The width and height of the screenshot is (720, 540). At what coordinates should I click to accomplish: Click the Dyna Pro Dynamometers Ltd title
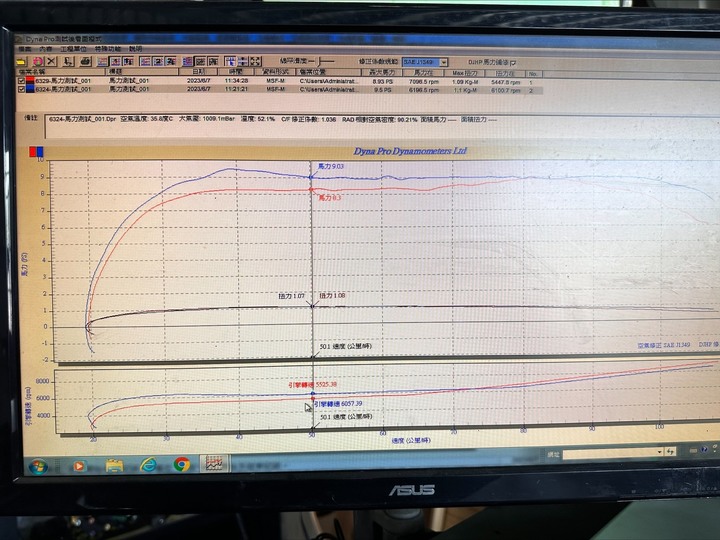(410, 151)
